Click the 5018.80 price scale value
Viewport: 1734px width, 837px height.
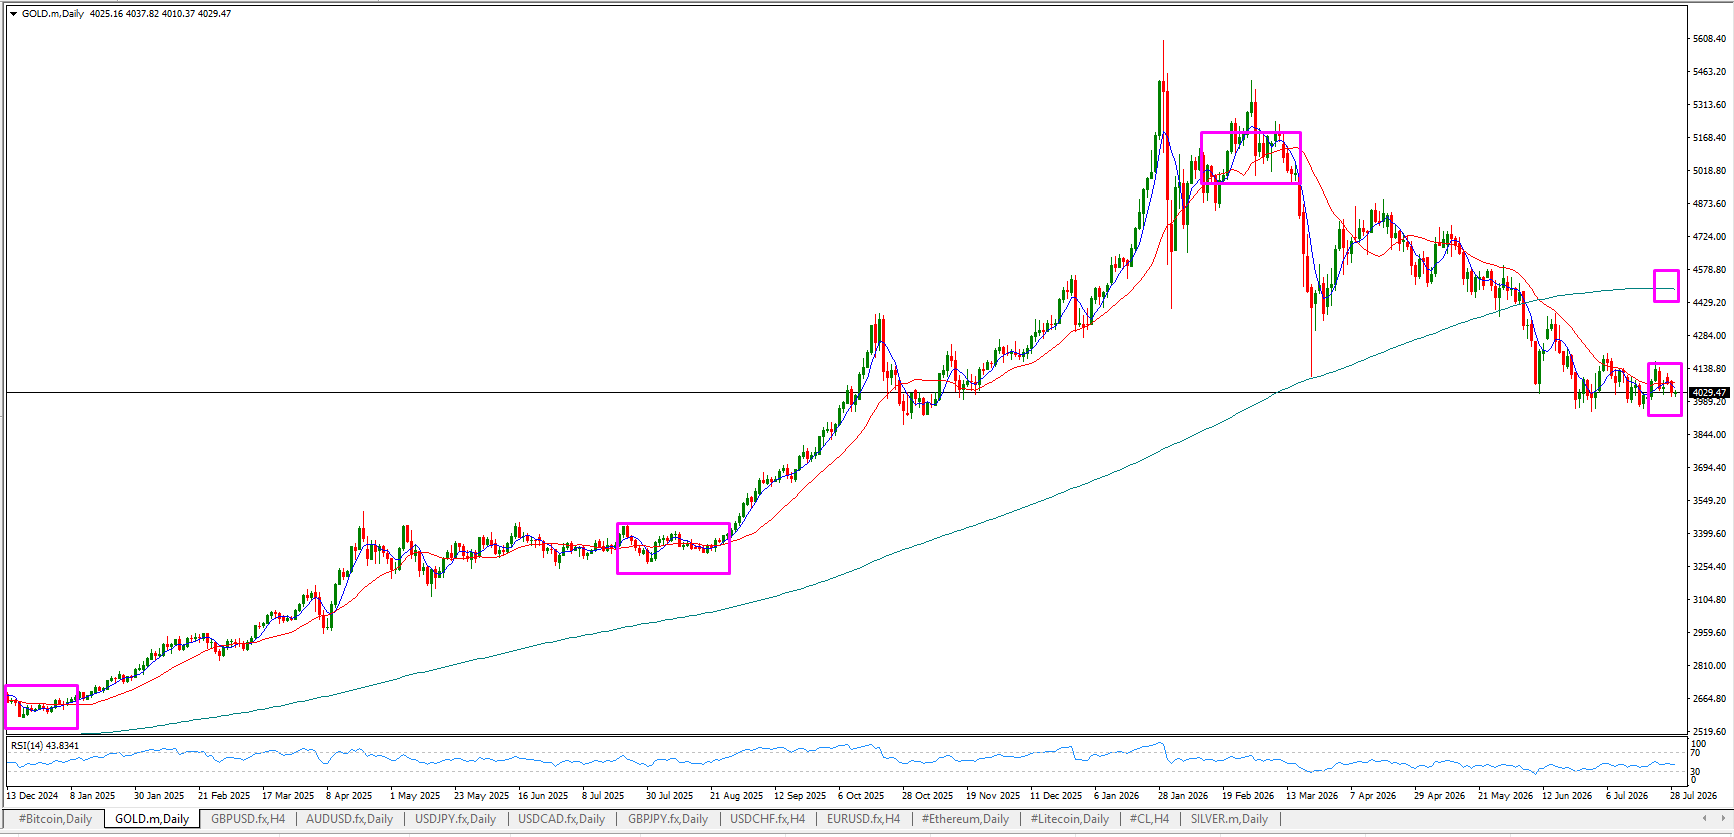(x=1709, y=171)
